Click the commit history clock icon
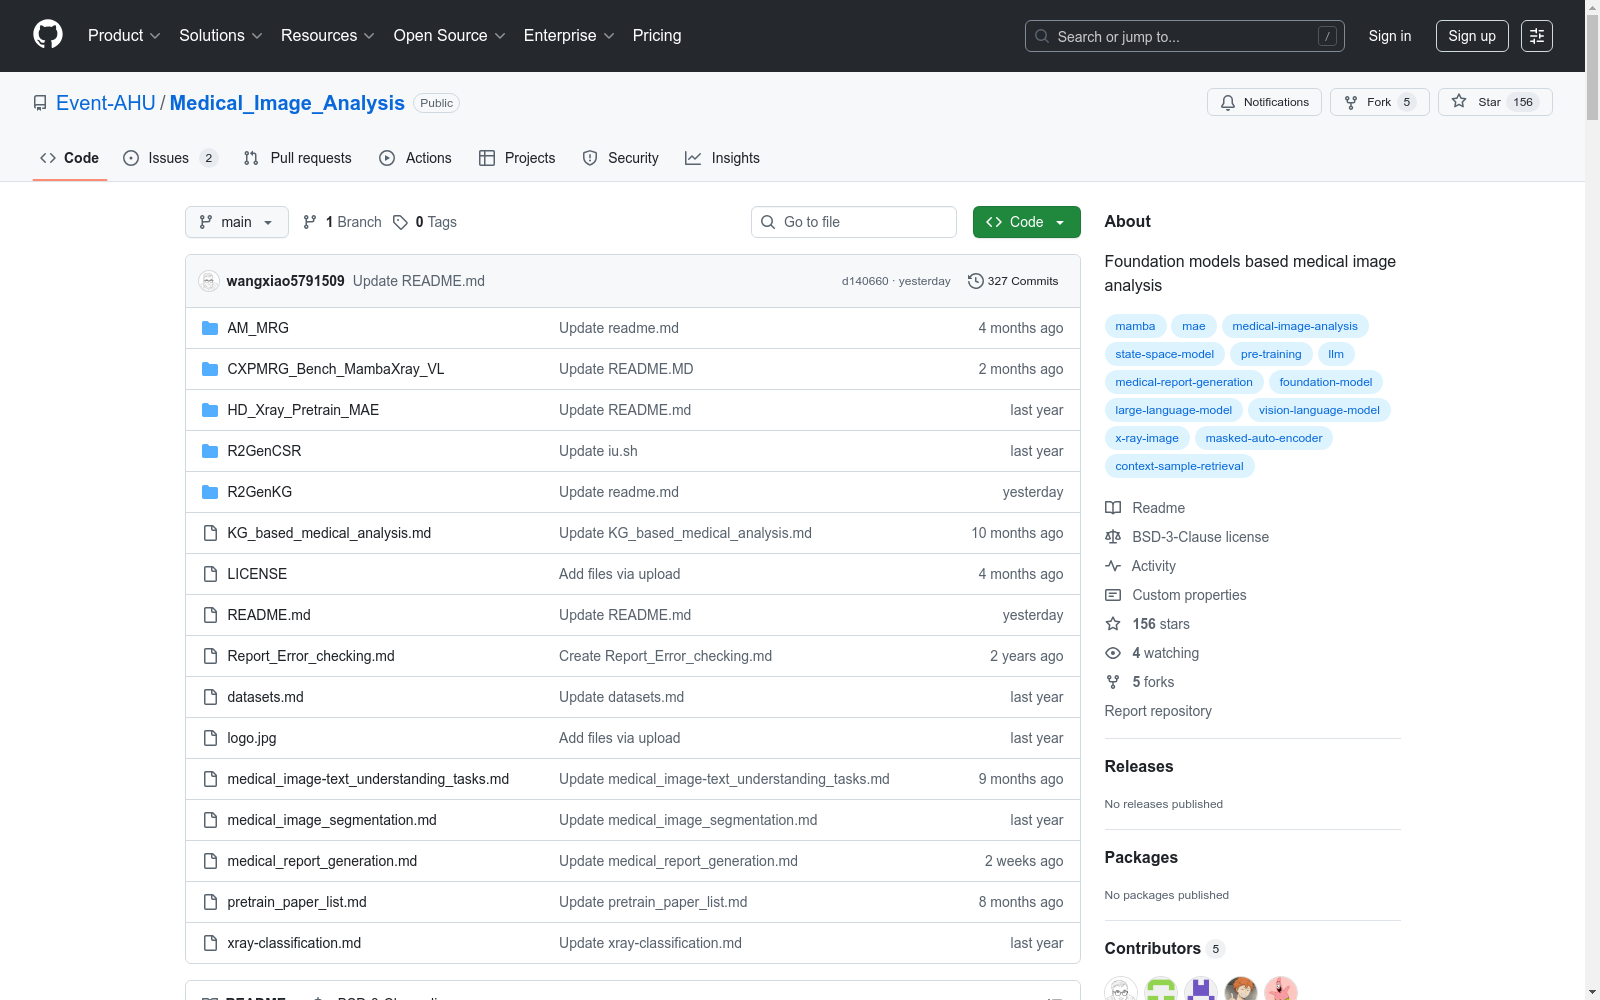1600x1000 pixels. click(x=976, y=281)
